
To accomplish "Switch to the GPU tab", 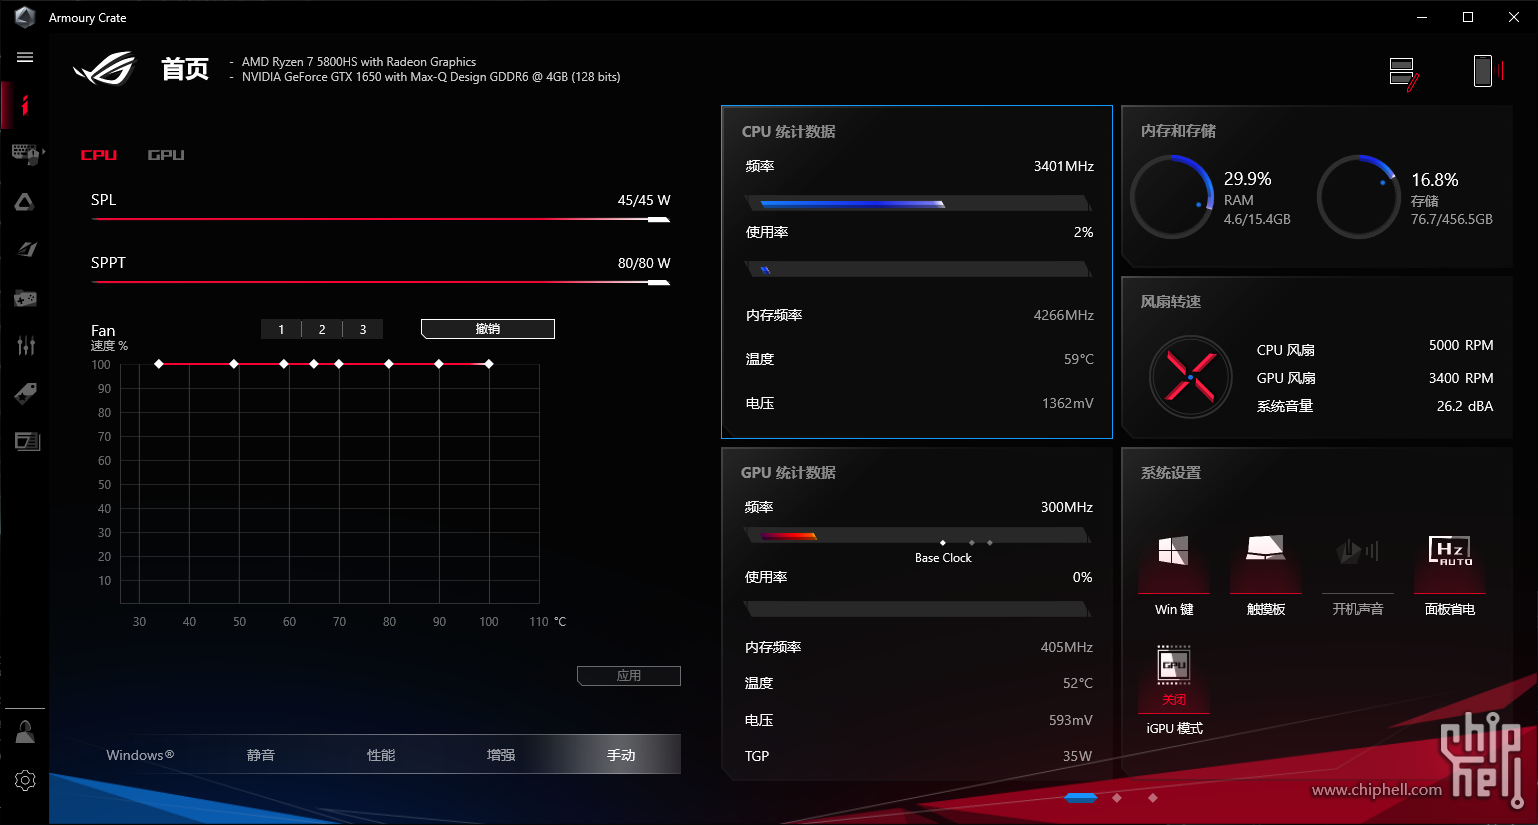I will tap(166, 155).
